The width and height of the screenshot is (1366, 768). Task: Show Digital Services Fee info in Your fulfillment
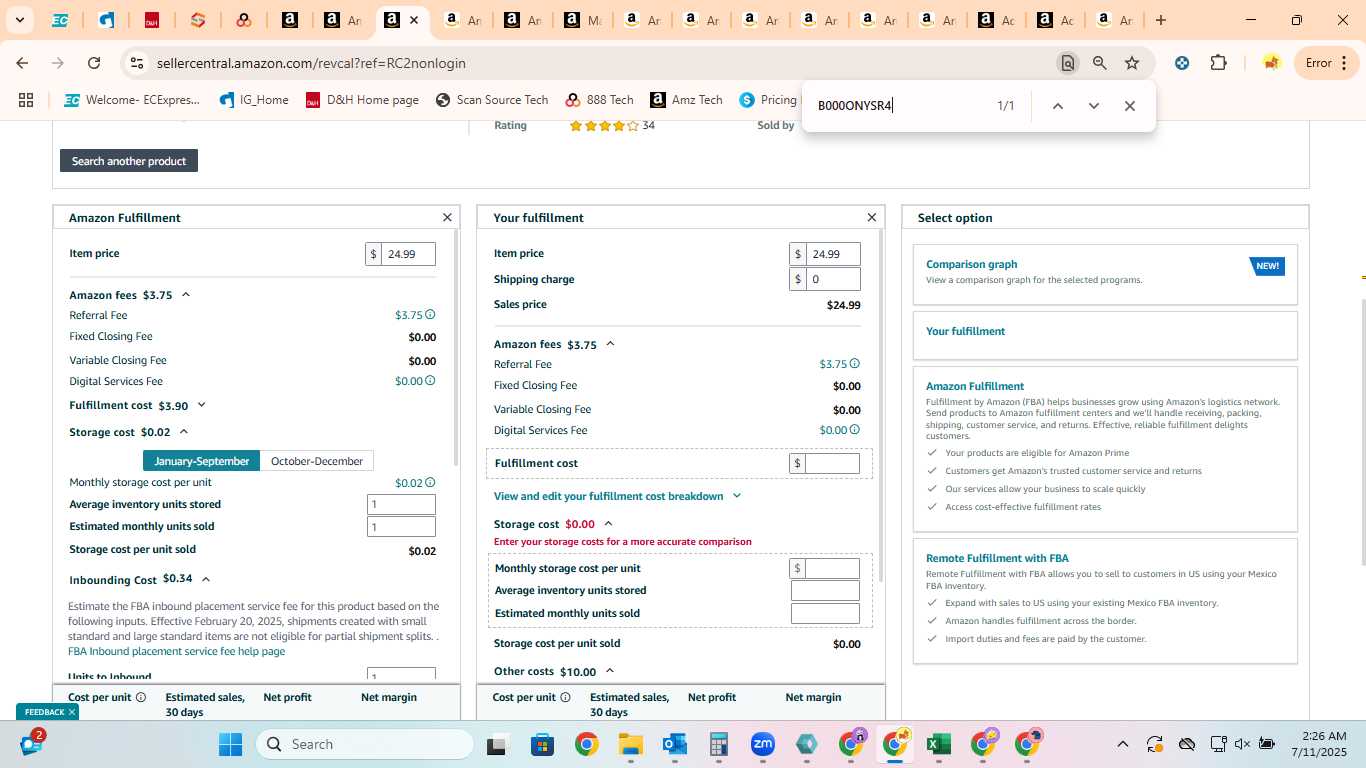click(x=854, y=430)
